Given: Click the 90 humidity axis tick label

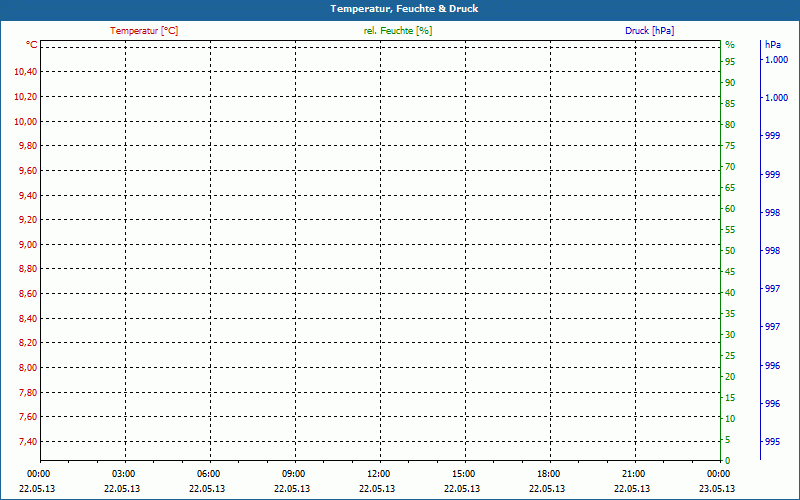Looking at the screenshot, I should point(730,83).
